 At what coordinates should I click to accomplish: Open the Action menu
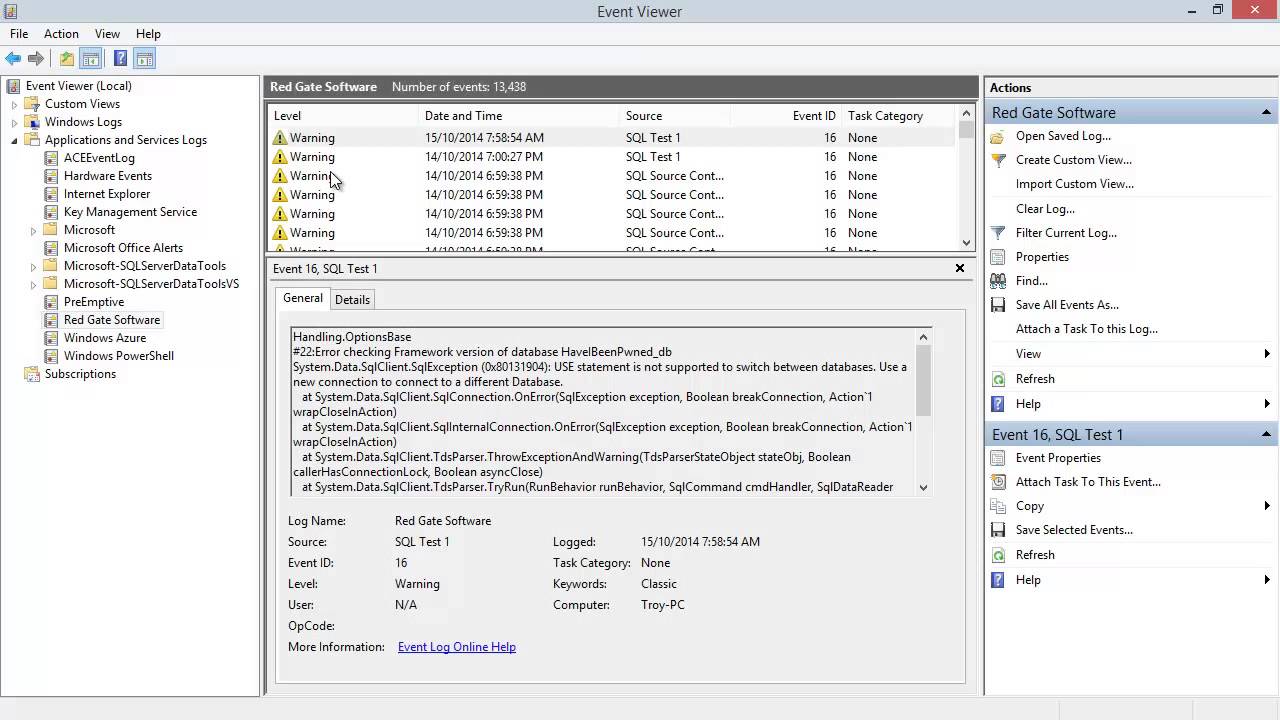[61, 34]
